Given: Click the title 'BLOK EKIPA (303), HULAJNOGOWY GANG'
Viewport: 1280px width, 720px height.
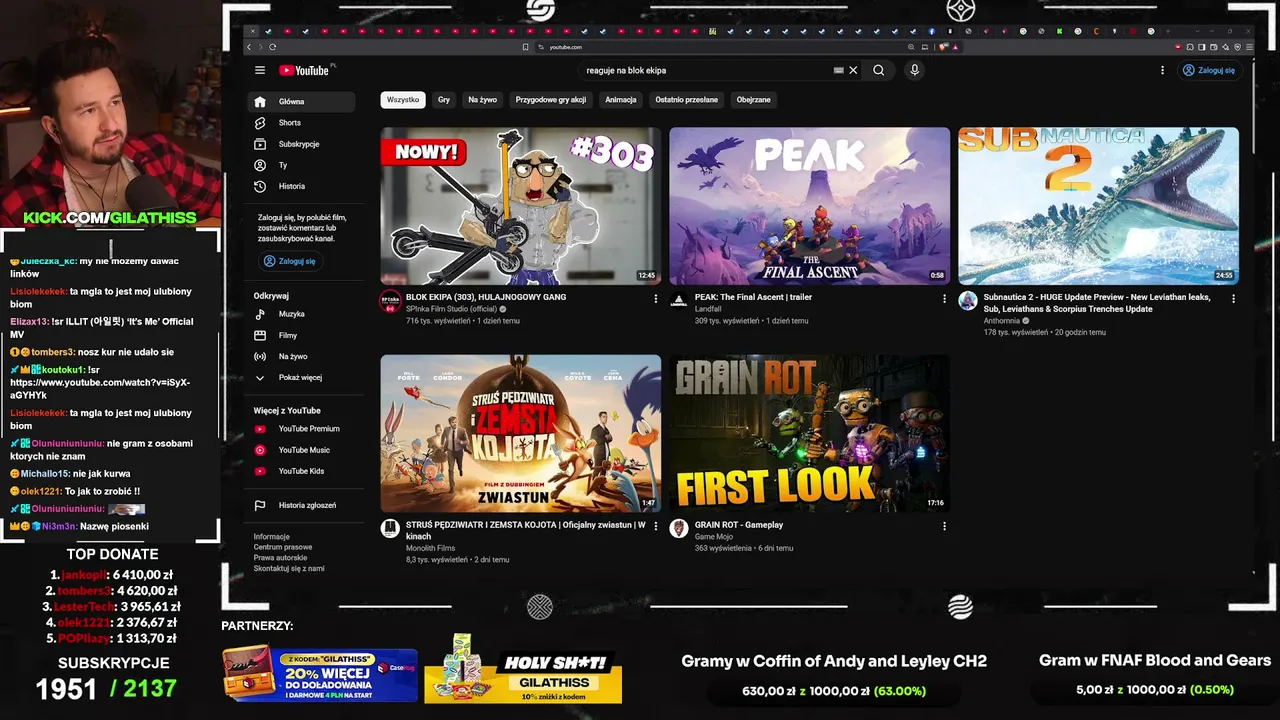Looking at the screenshot, I should (x=486, y=297).
